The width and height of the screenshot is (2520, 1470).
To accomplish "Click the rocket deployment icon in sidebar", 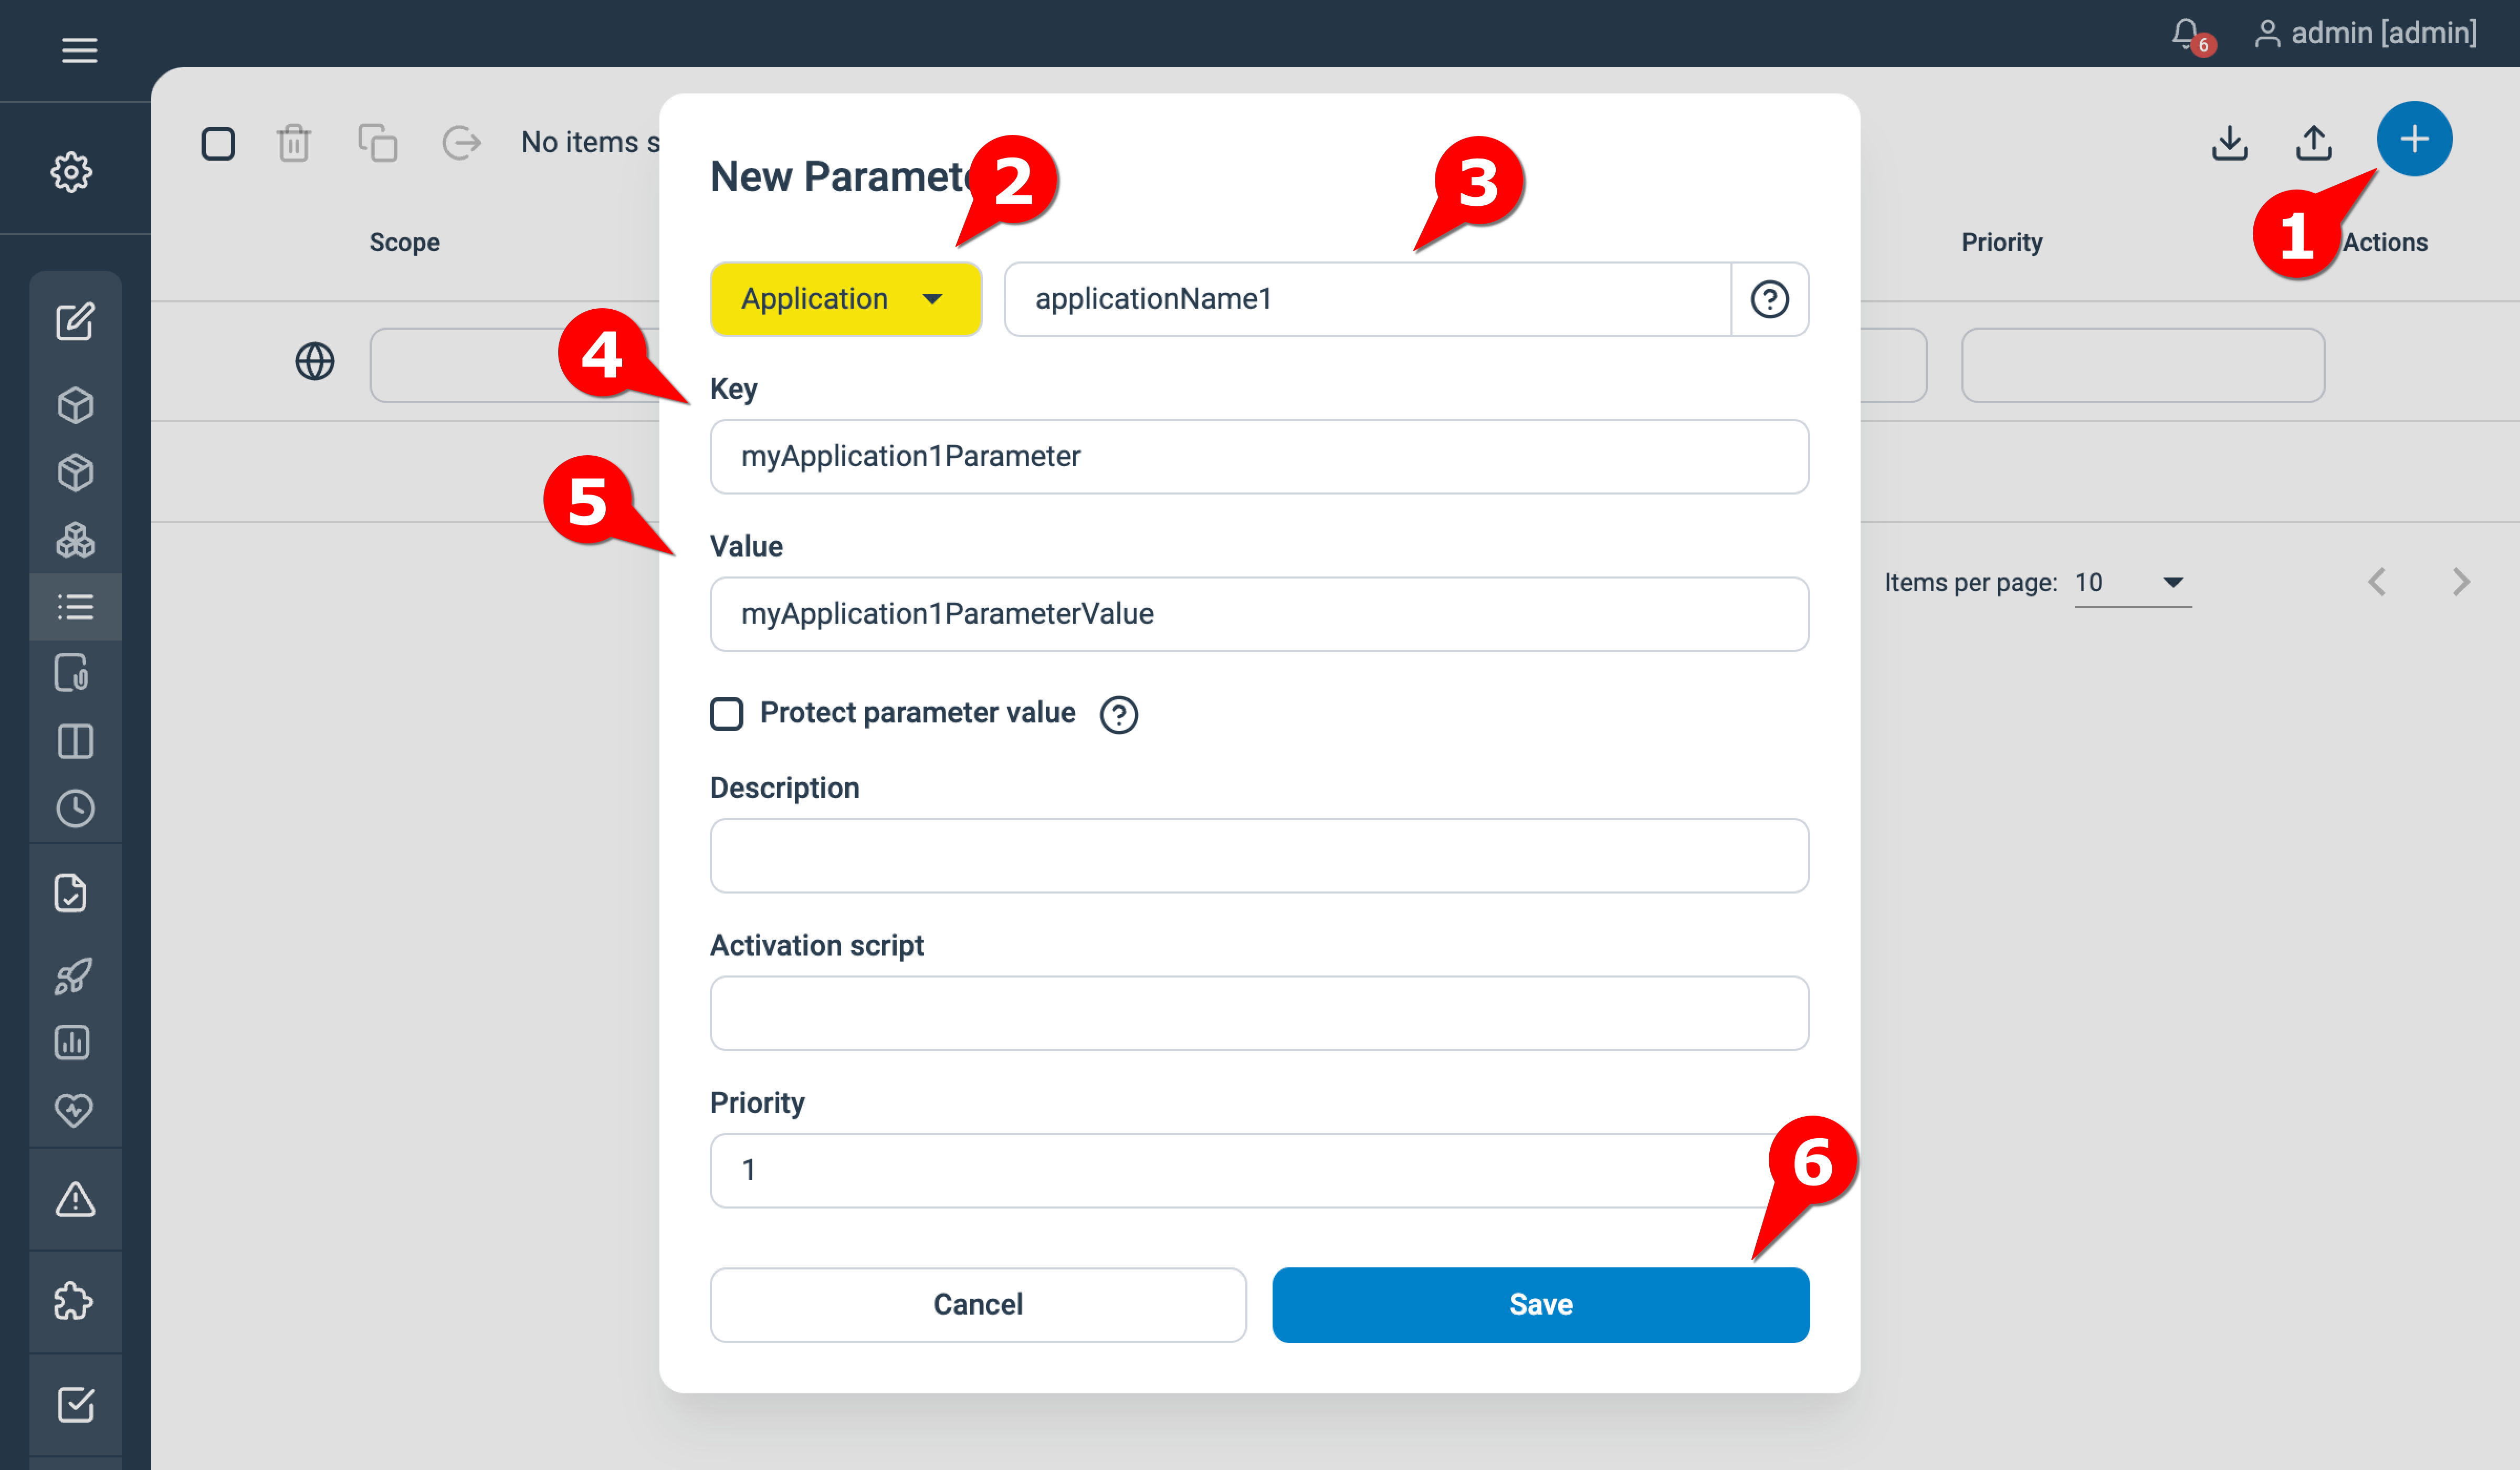I will (x=75, y=977).
